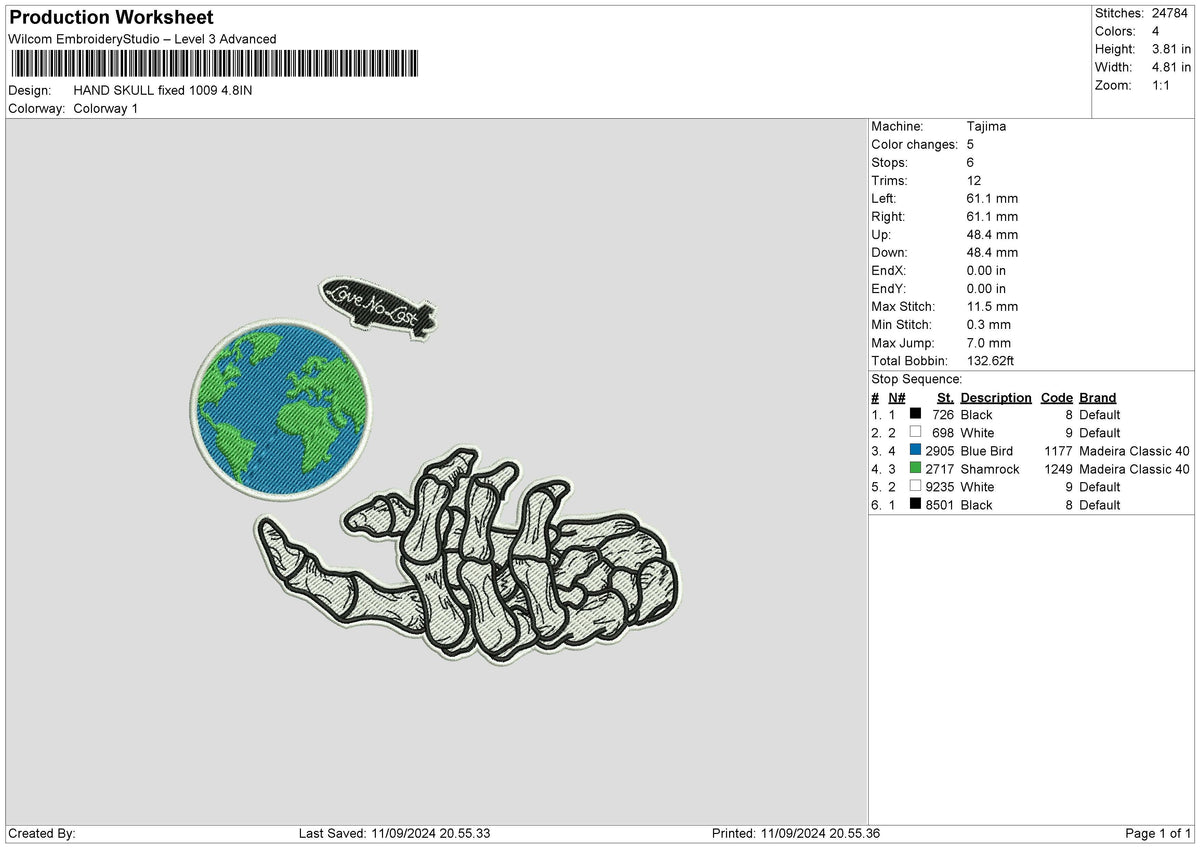Select the Colorway 1 label
Viewport: 1200px width, 848px height.
tap(105, 109)
